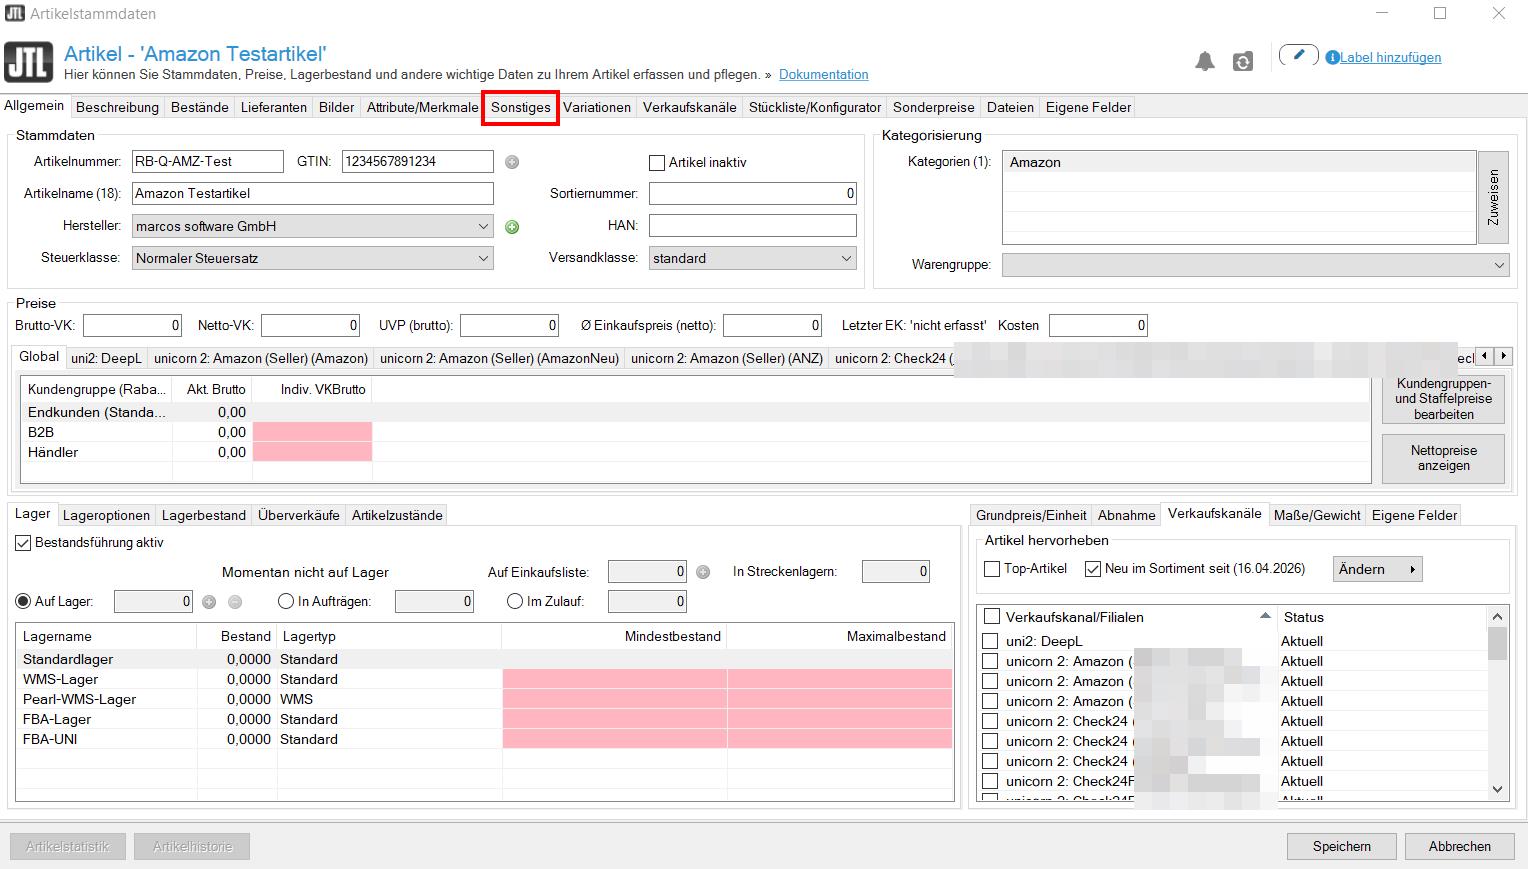
Task: Open the Attribute/Merkmale tab
Action: [422, 107]
